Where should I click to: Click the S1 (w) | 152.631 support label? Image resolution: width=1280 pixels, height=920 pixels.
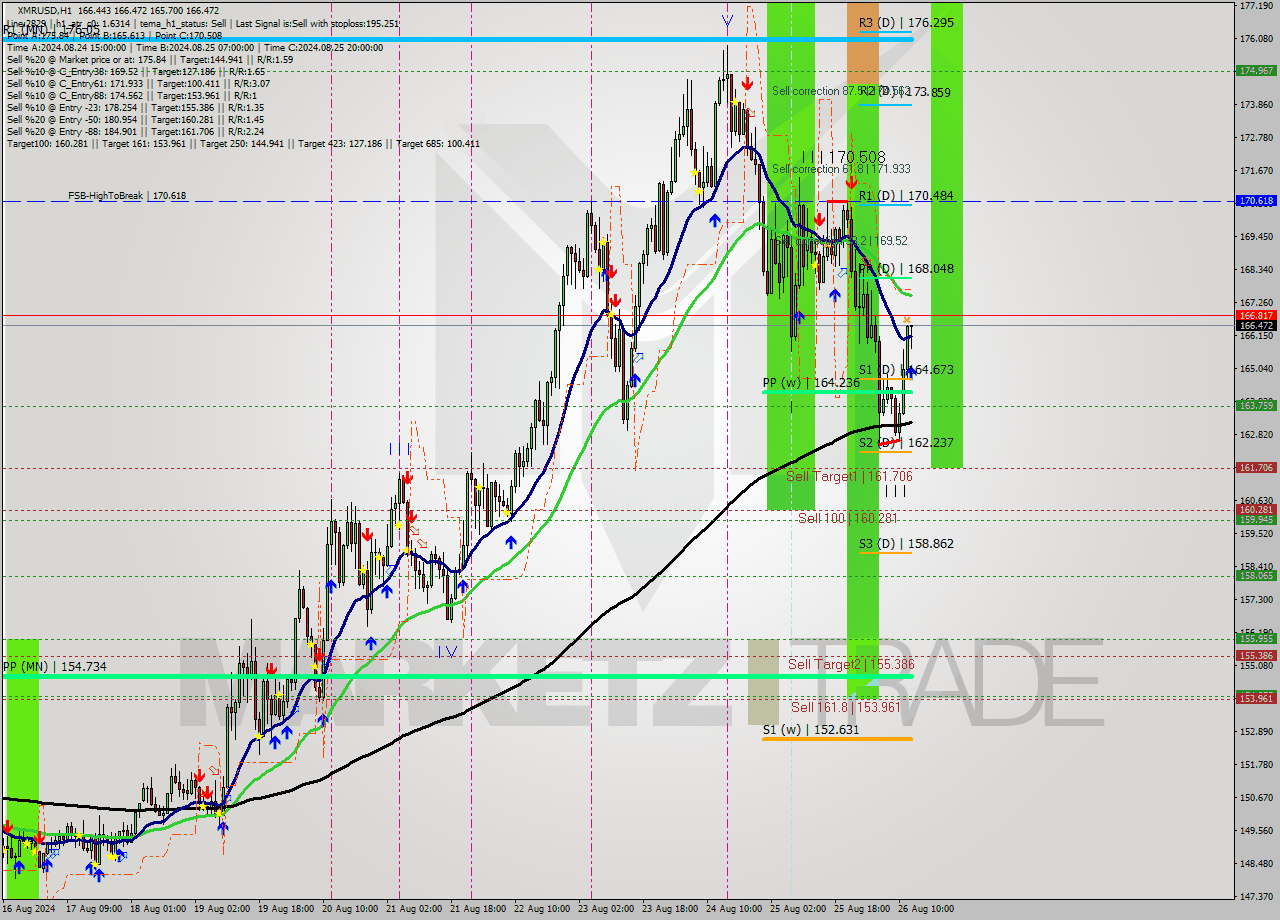tap(811, 730)
